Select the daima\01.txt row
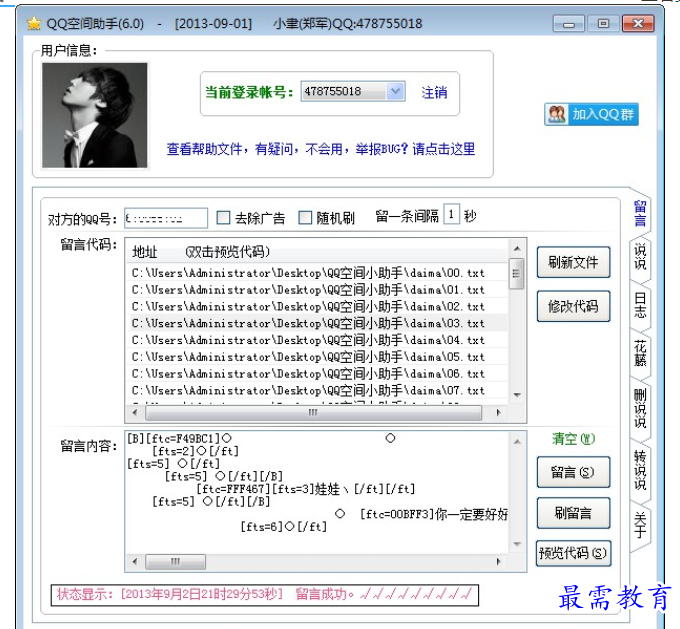The image size is (680, 629). click(x=317, y=289)
